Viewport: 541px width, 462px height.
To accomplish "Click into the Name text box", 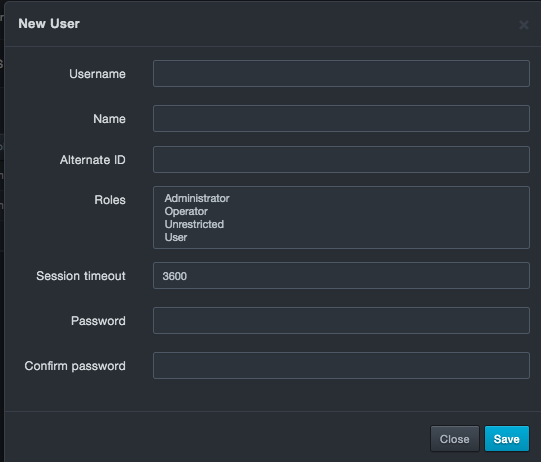I will [x=341, y=118].
